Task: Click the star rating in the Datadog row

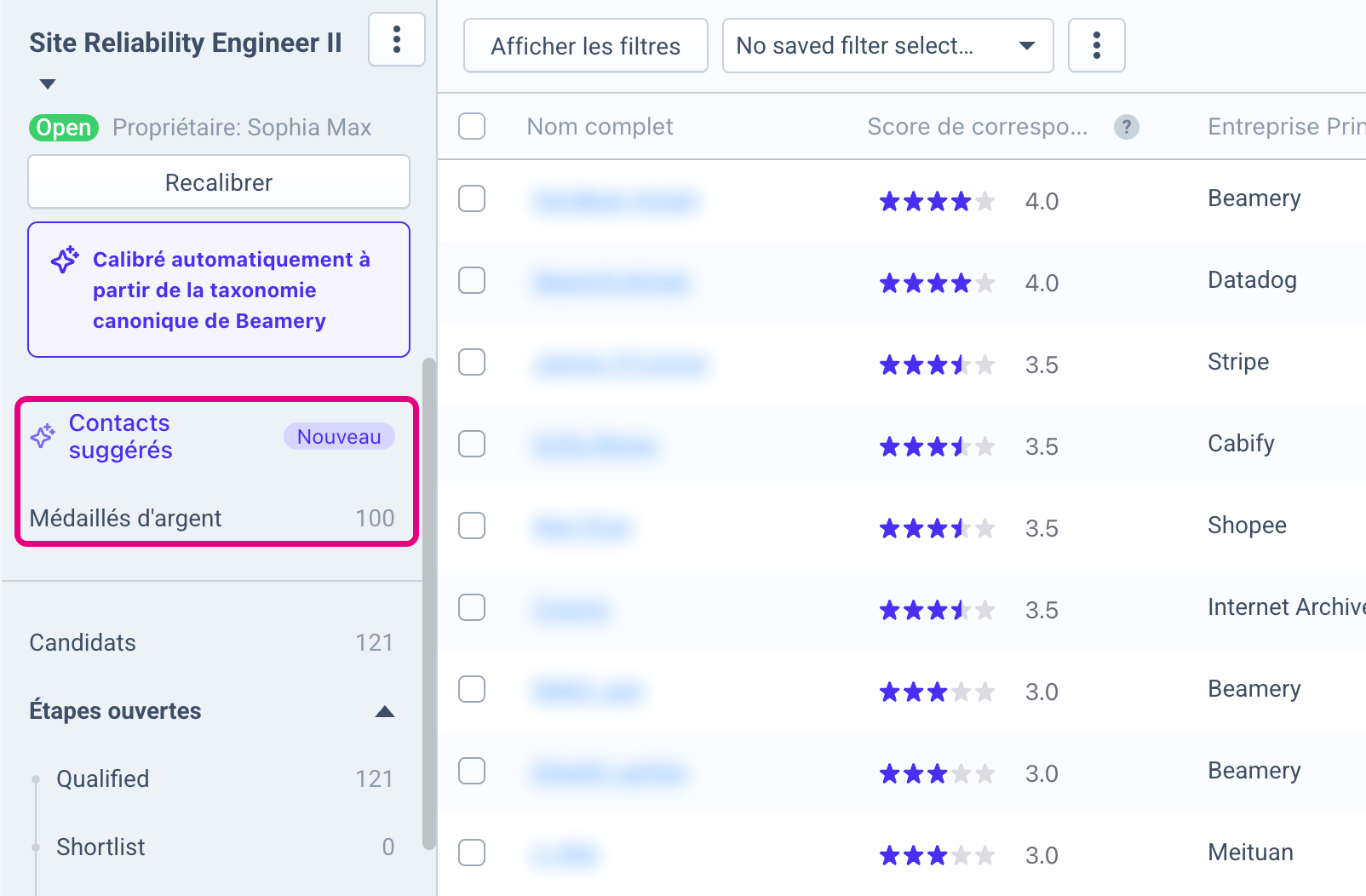Action: (937, 283)
